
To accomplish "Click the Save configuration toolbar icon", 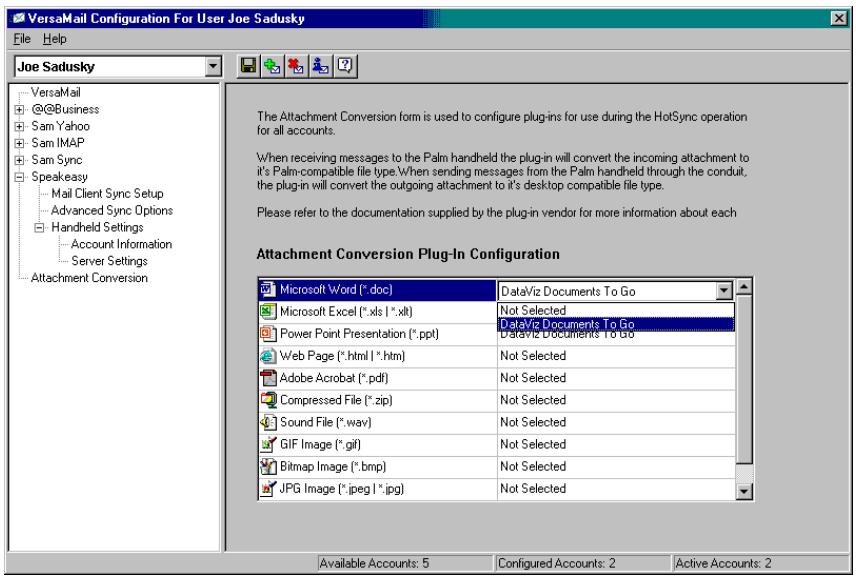I will pyautogui.click(x=248, y=67).
